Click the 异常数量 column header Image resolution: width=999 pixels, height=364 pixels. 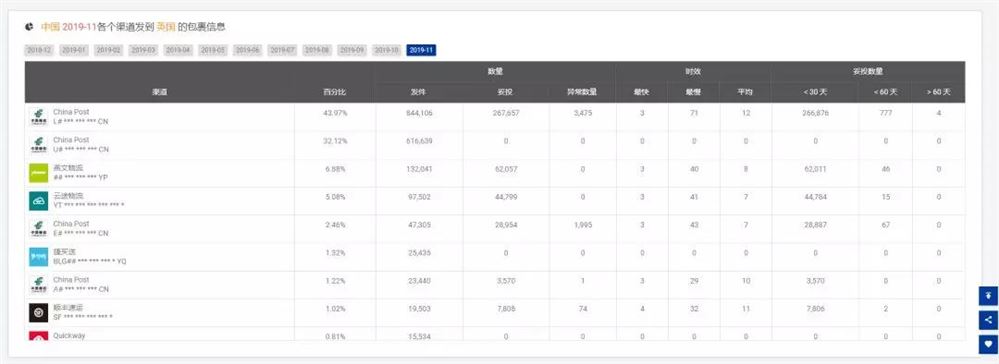pyautogui.click(x=582, y=92)
